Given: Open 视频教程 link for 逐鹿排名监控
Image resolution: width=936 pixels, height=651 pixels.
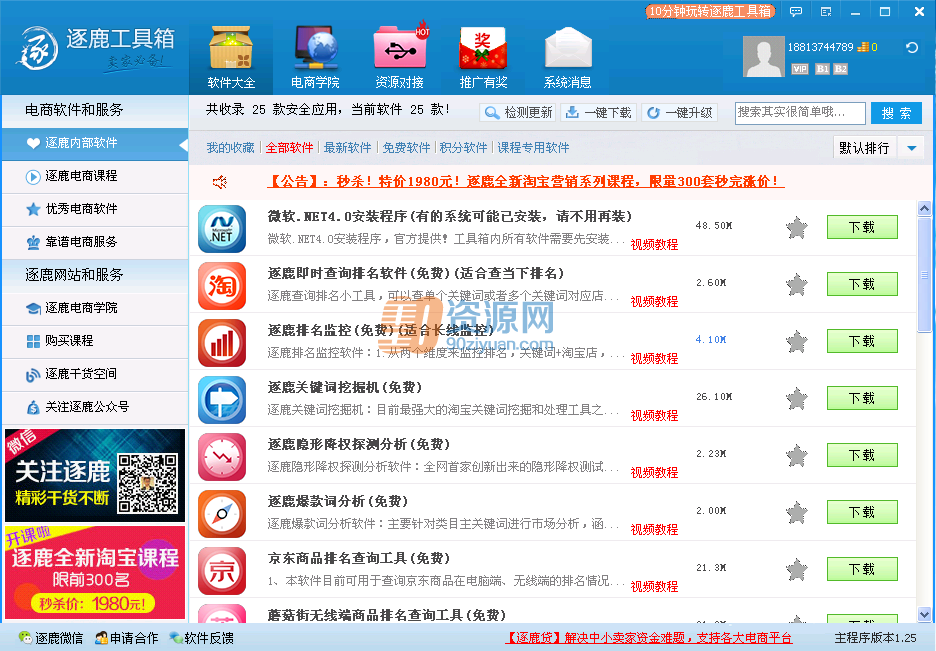Looking at the screenshot, I should point(654,359).
